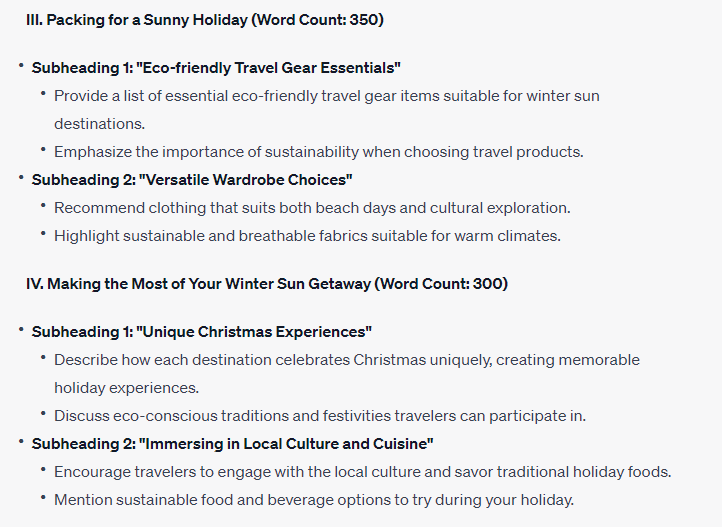Click '(Word Count: 350)' in the section III heading
The height and width of the screenshot is (527, 722).
(318, 20)
